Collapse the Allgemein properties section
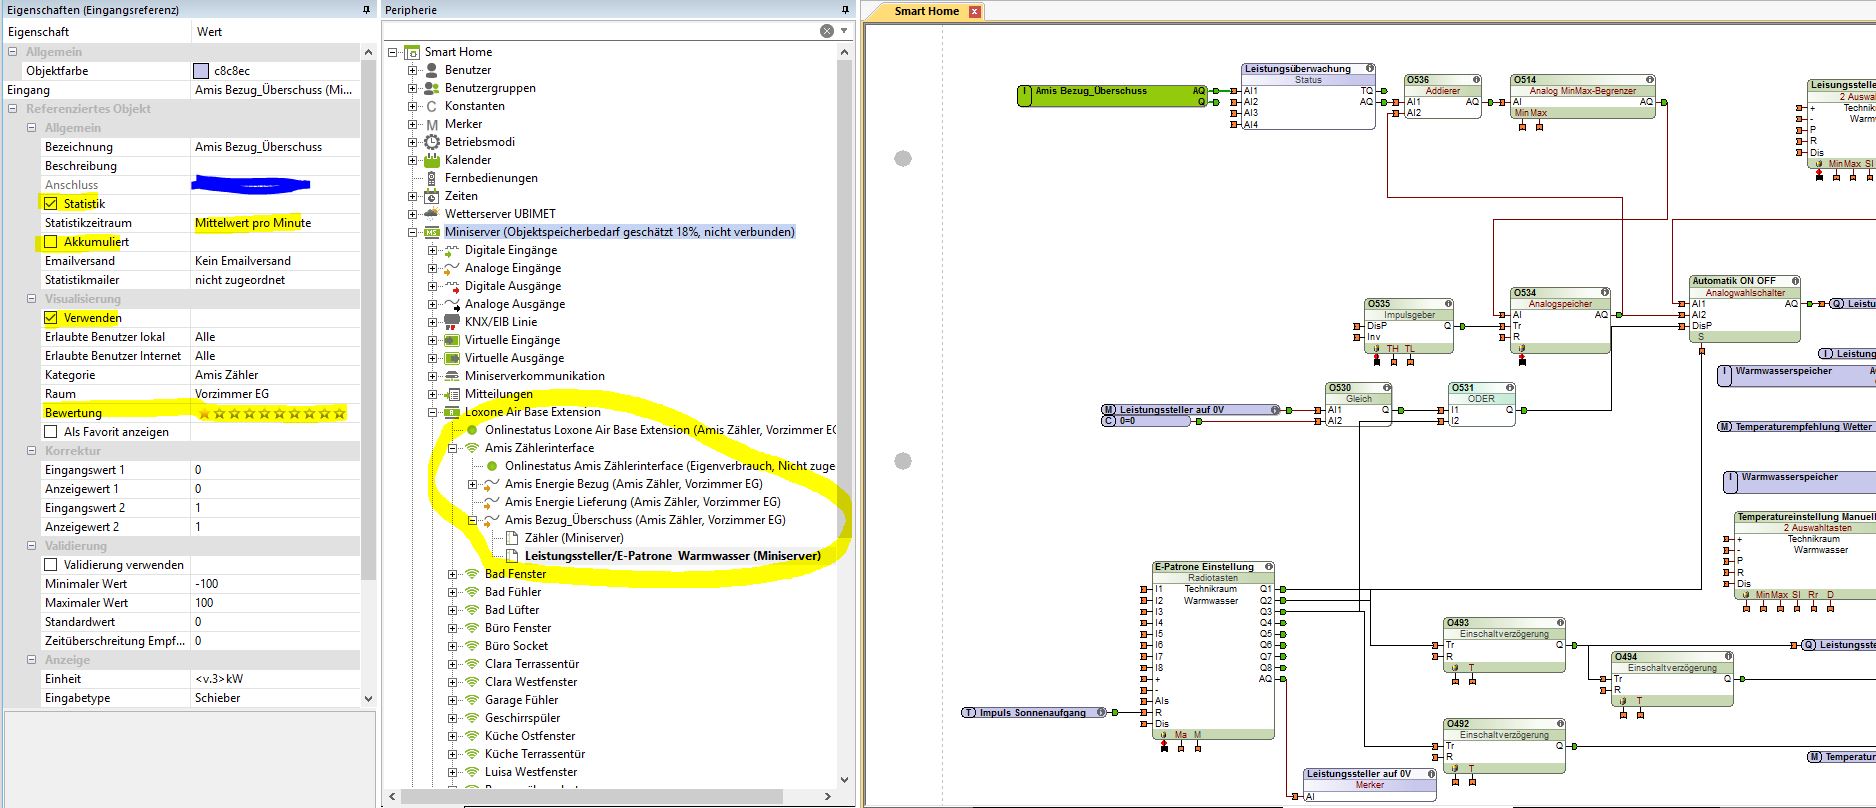The width and height of the screenshot is (1876, 808). pyautogui.click(x=13, y=52)
